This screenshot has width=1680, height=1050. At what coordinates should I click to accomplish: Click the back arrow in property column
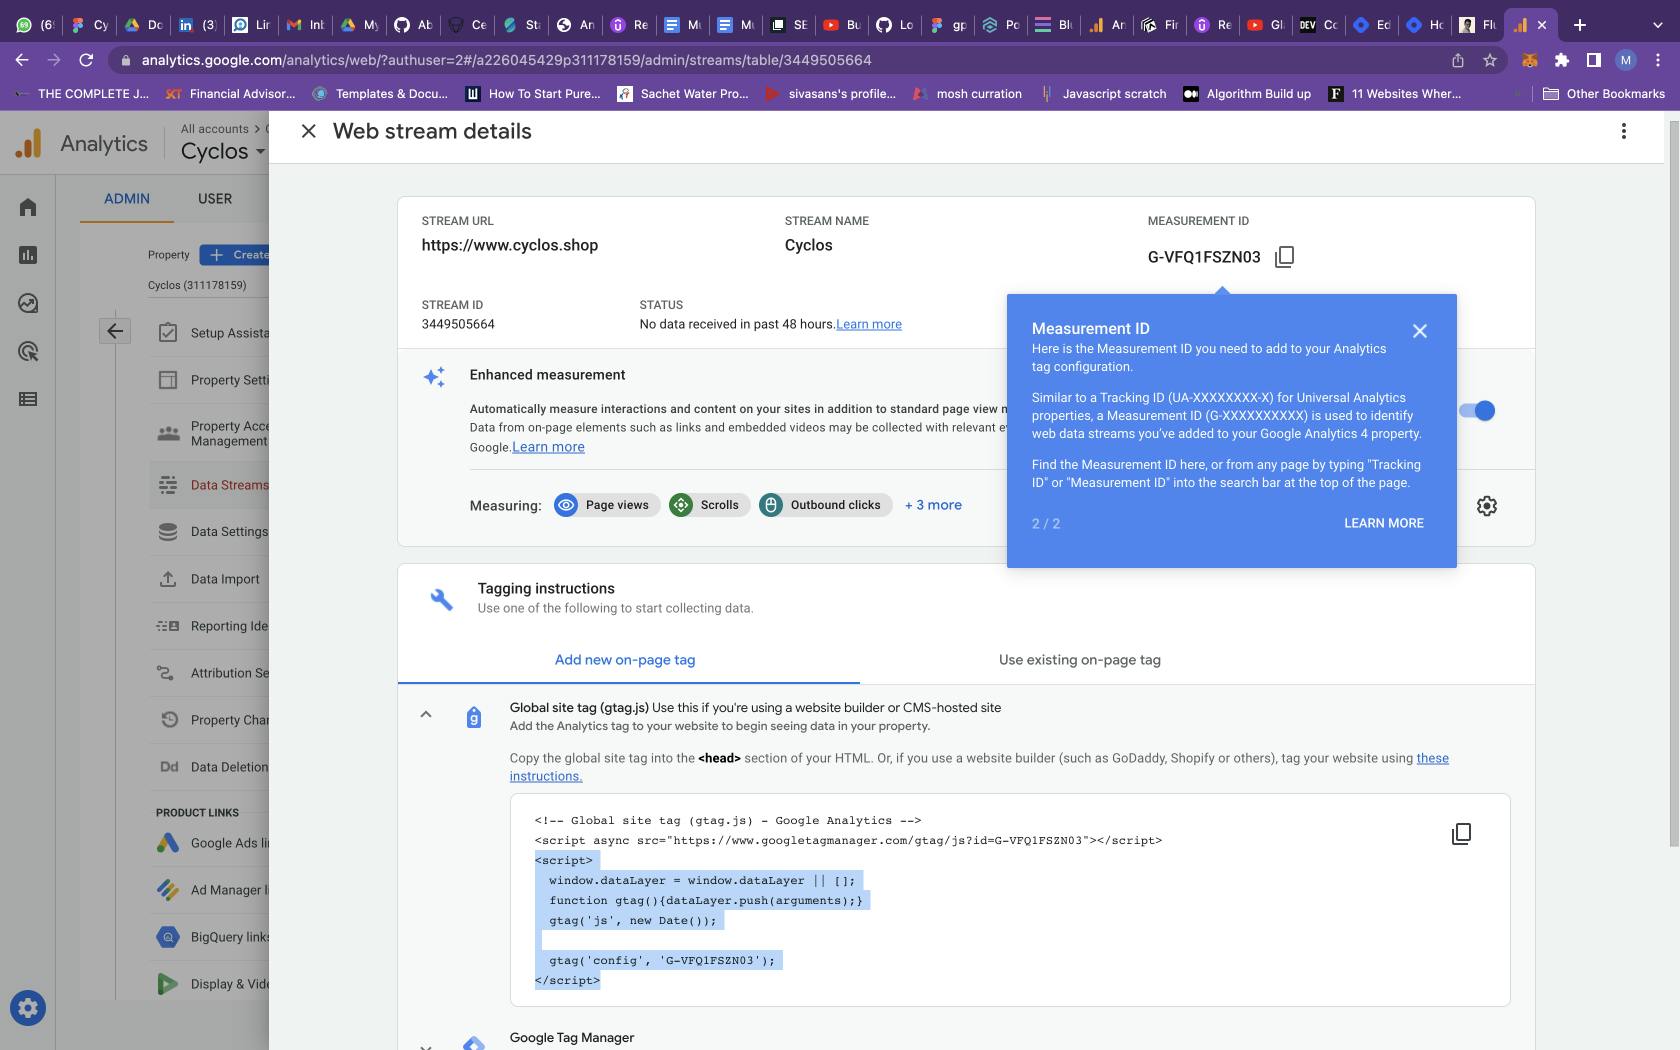pyautogui.click(x=115, y=331)
